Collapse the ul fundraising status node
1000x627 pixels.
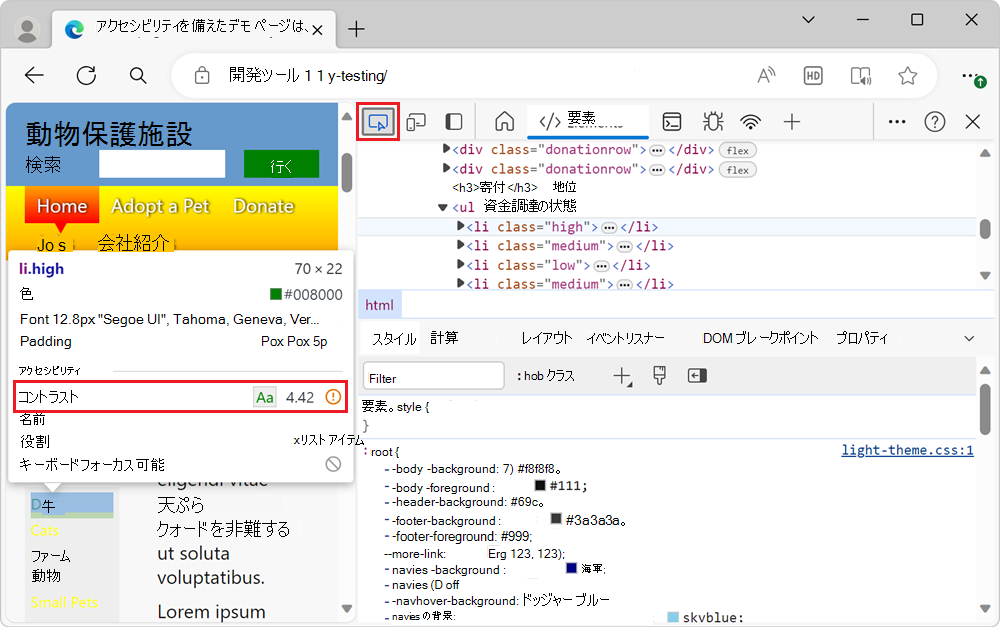coord(443,207)
